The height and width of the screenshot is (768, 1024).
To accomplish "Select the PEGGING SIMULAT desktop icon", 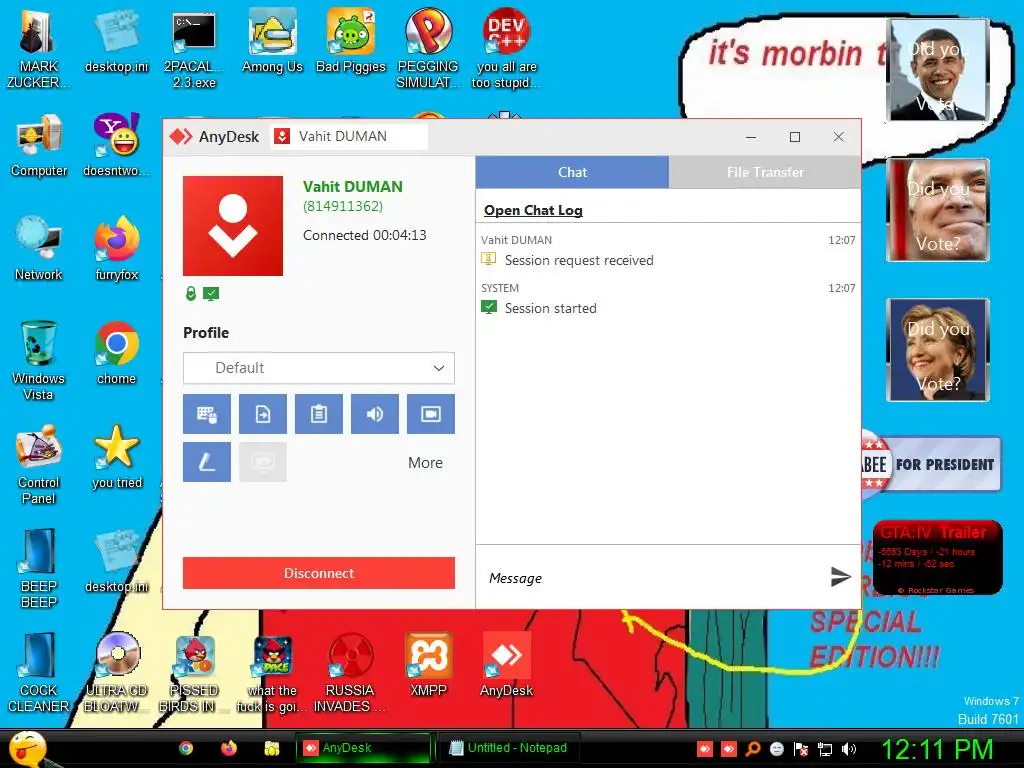I will (428, 49).
